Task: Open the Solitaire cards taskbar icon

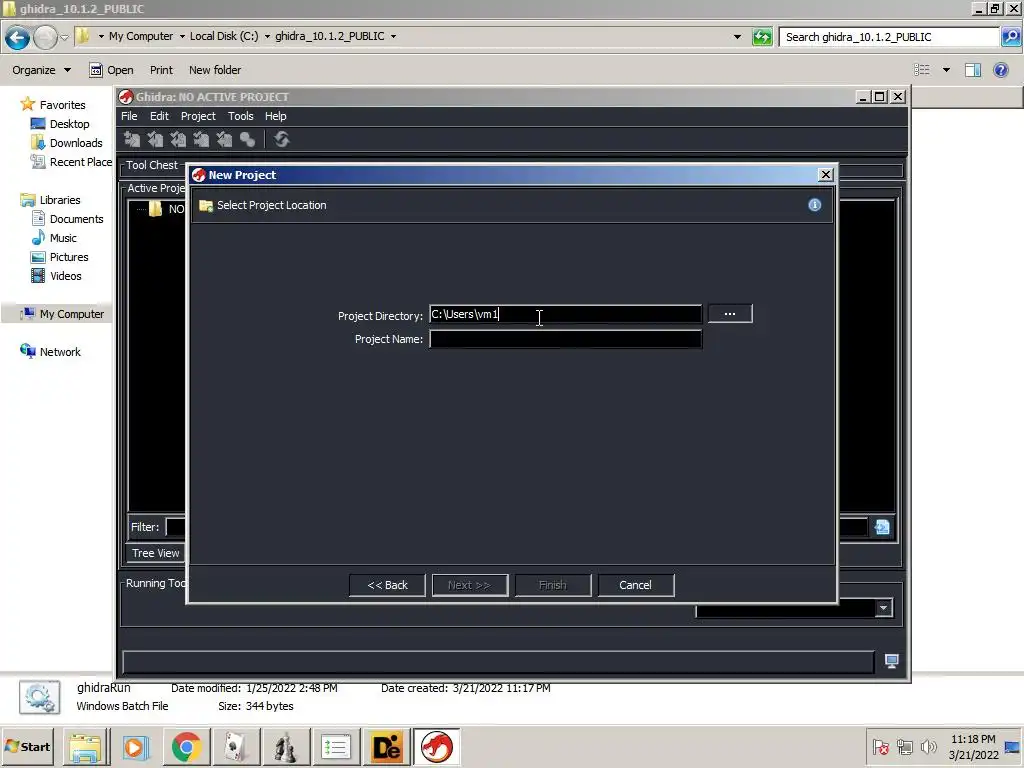Action: 234,747
